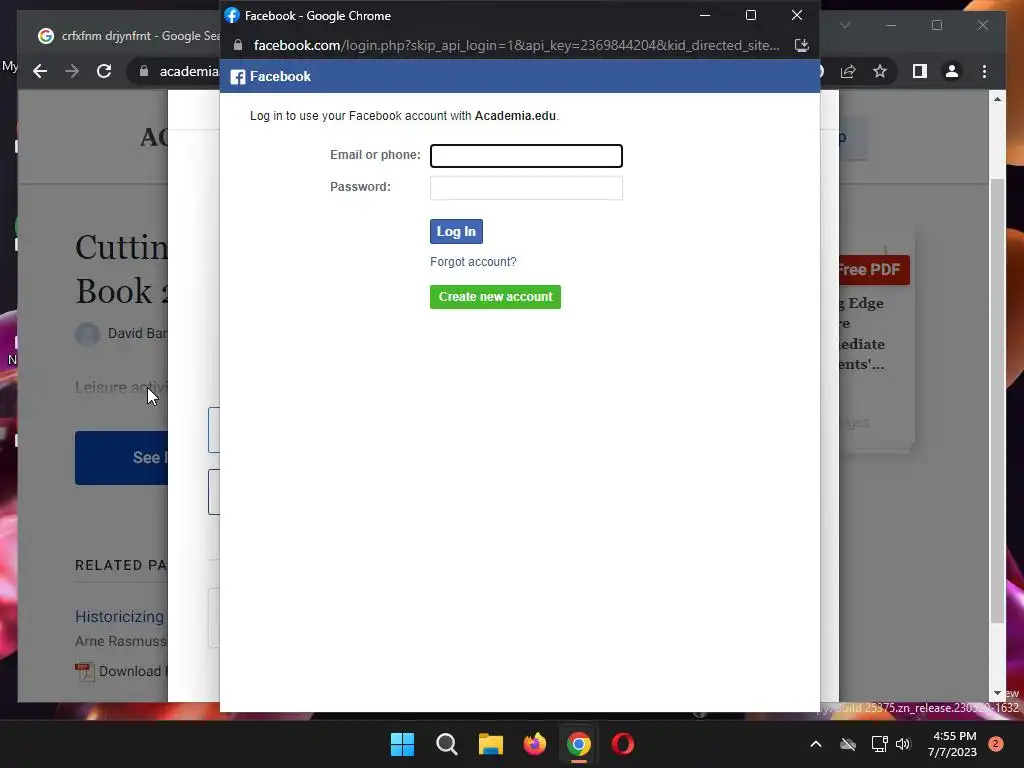The width and height of the screenshot is (1024, 768).
Task: Click the Chrome icon in the taskbar
Action: pos(579,744)
